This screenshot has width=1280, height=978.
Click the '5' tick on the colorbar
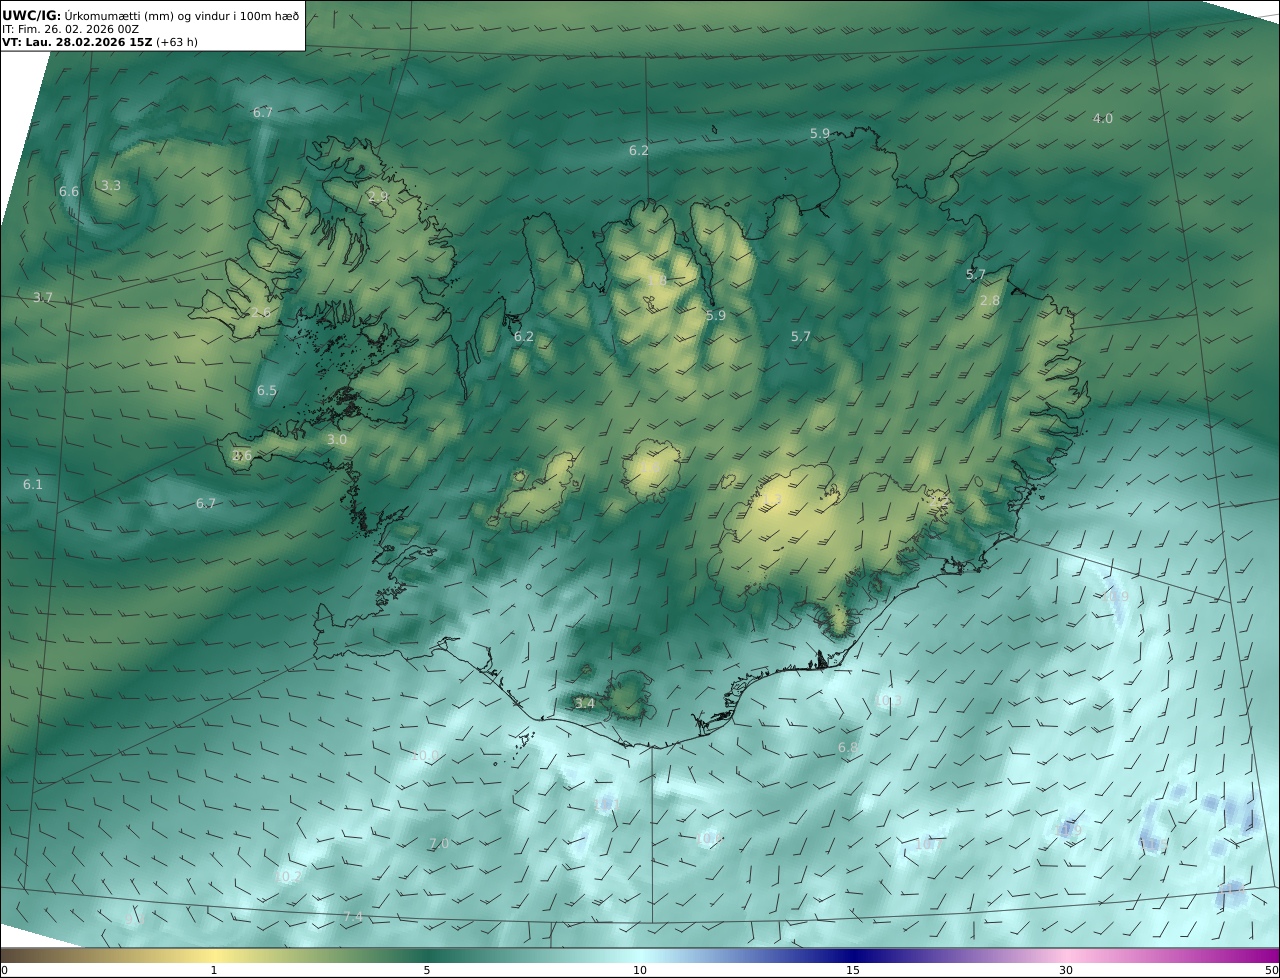(x=427, y=970)
